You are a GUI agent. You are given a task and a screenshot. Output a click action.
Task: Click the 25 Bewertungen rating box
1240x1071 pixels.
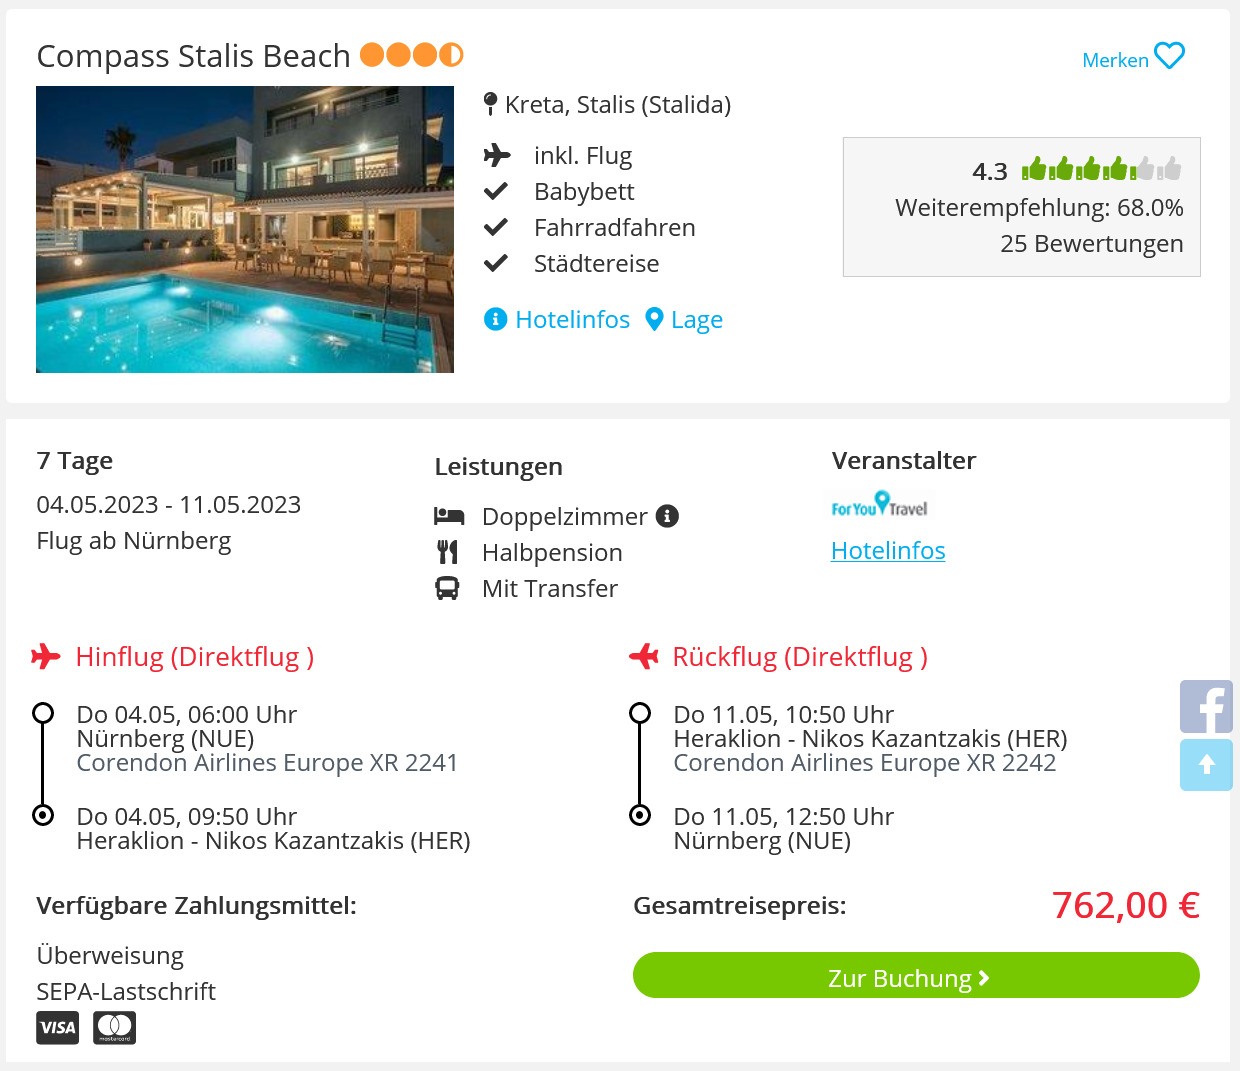tap(1021, 207)
